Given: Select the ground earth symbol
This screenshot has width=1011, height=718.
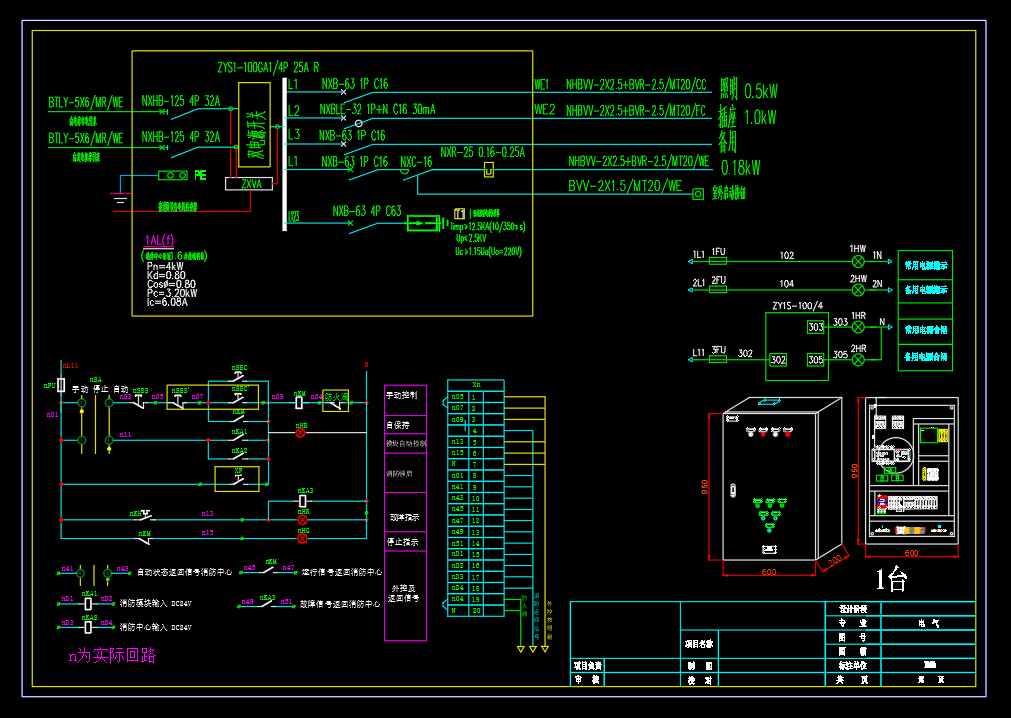Looking at the screenshot, I should [120, 200].
